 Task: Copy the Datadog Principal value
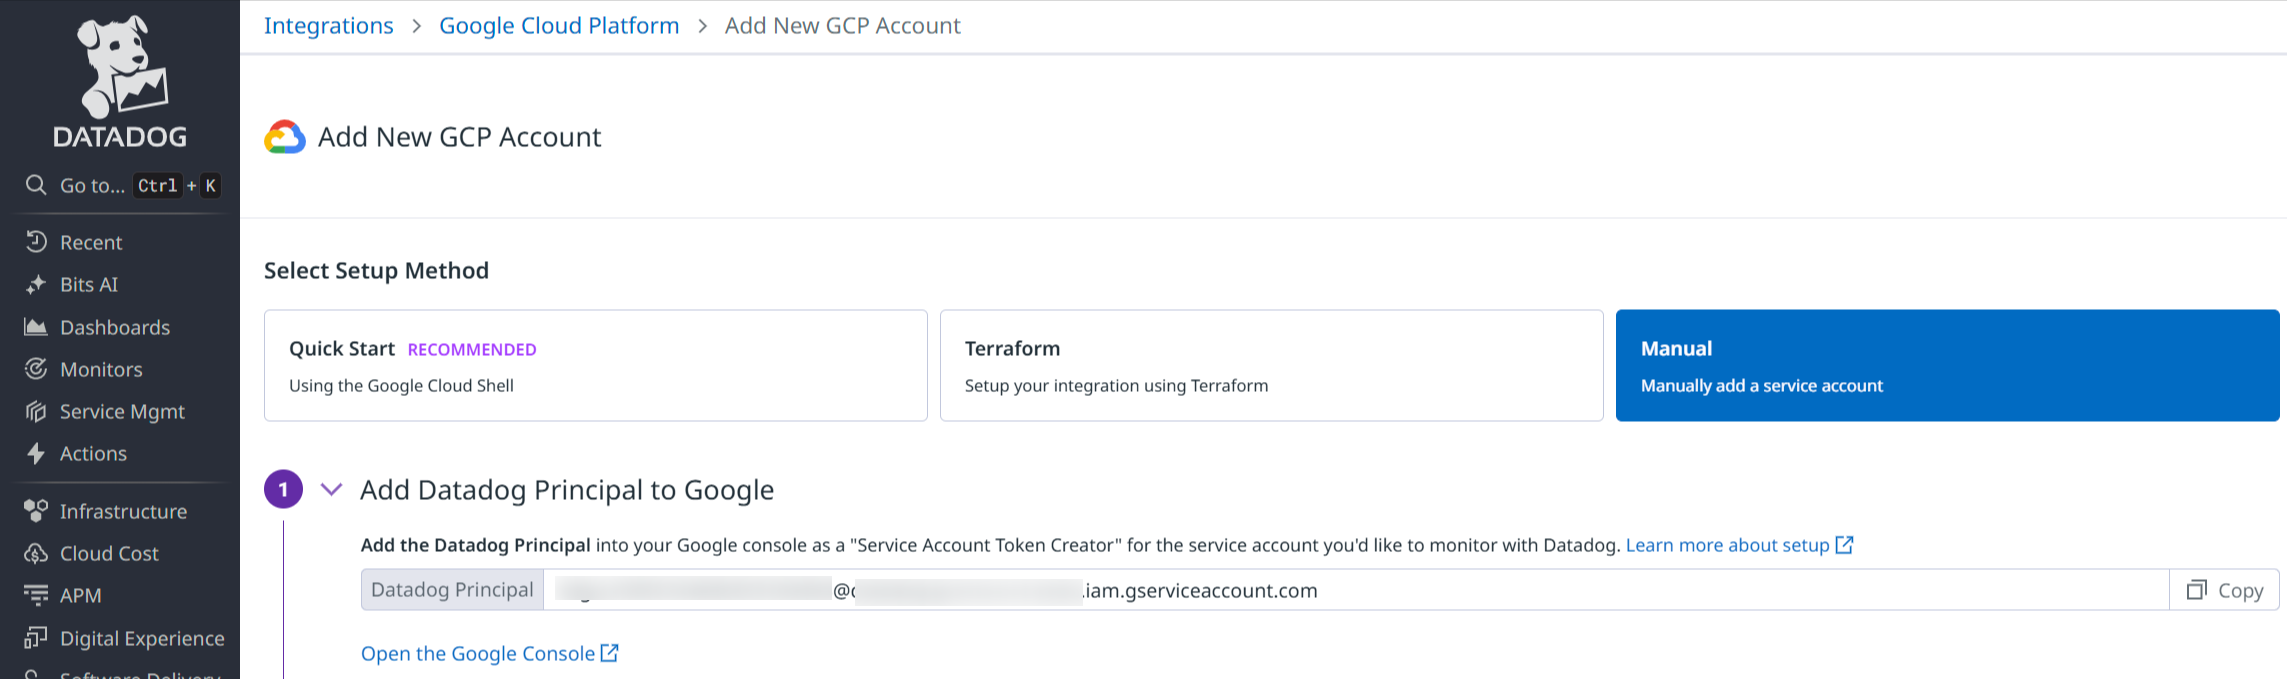(2224, 590)
